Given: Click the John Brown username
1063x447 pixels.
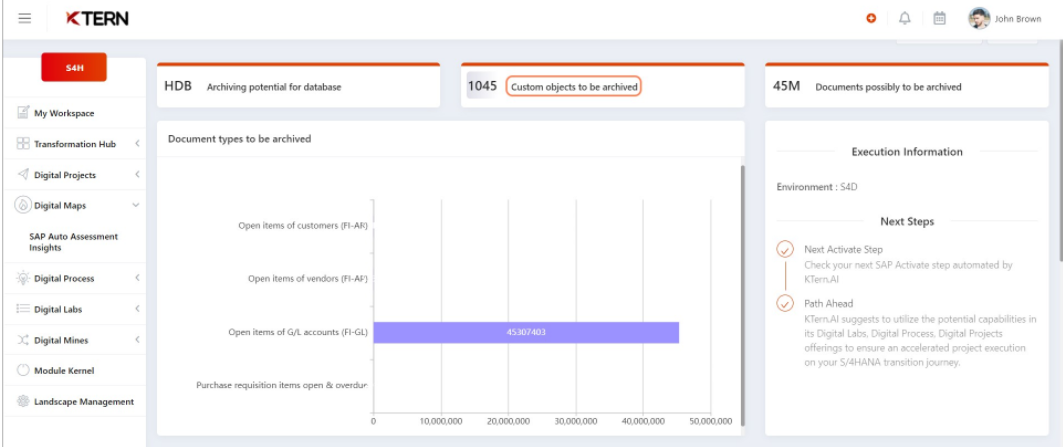Looking at the screenshot, I should [x=1018, y=19].
